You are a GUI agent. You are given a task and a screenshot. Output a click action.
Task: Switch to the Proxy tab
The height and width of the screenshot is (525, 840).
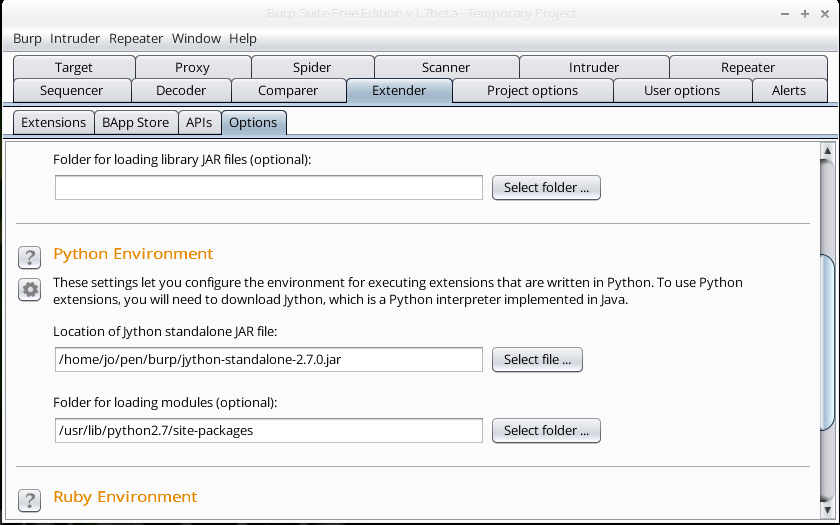pyautogui.click(x=192, y=67)
